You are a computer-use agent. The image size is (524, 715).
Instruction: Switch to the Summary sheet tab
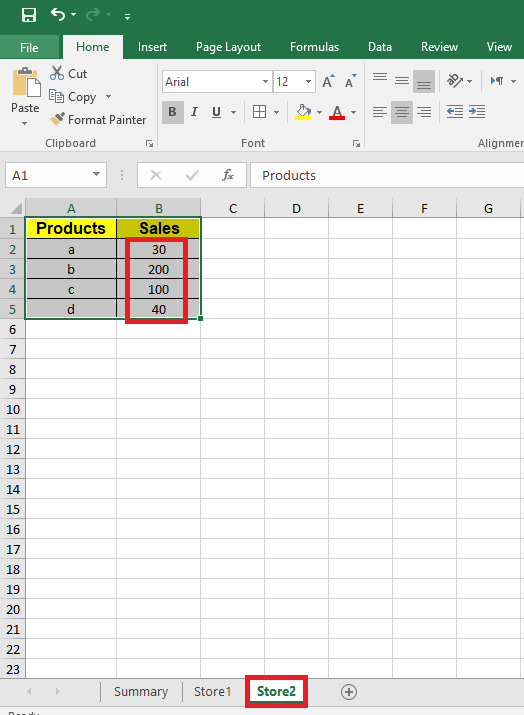click(x=141, y=692)
